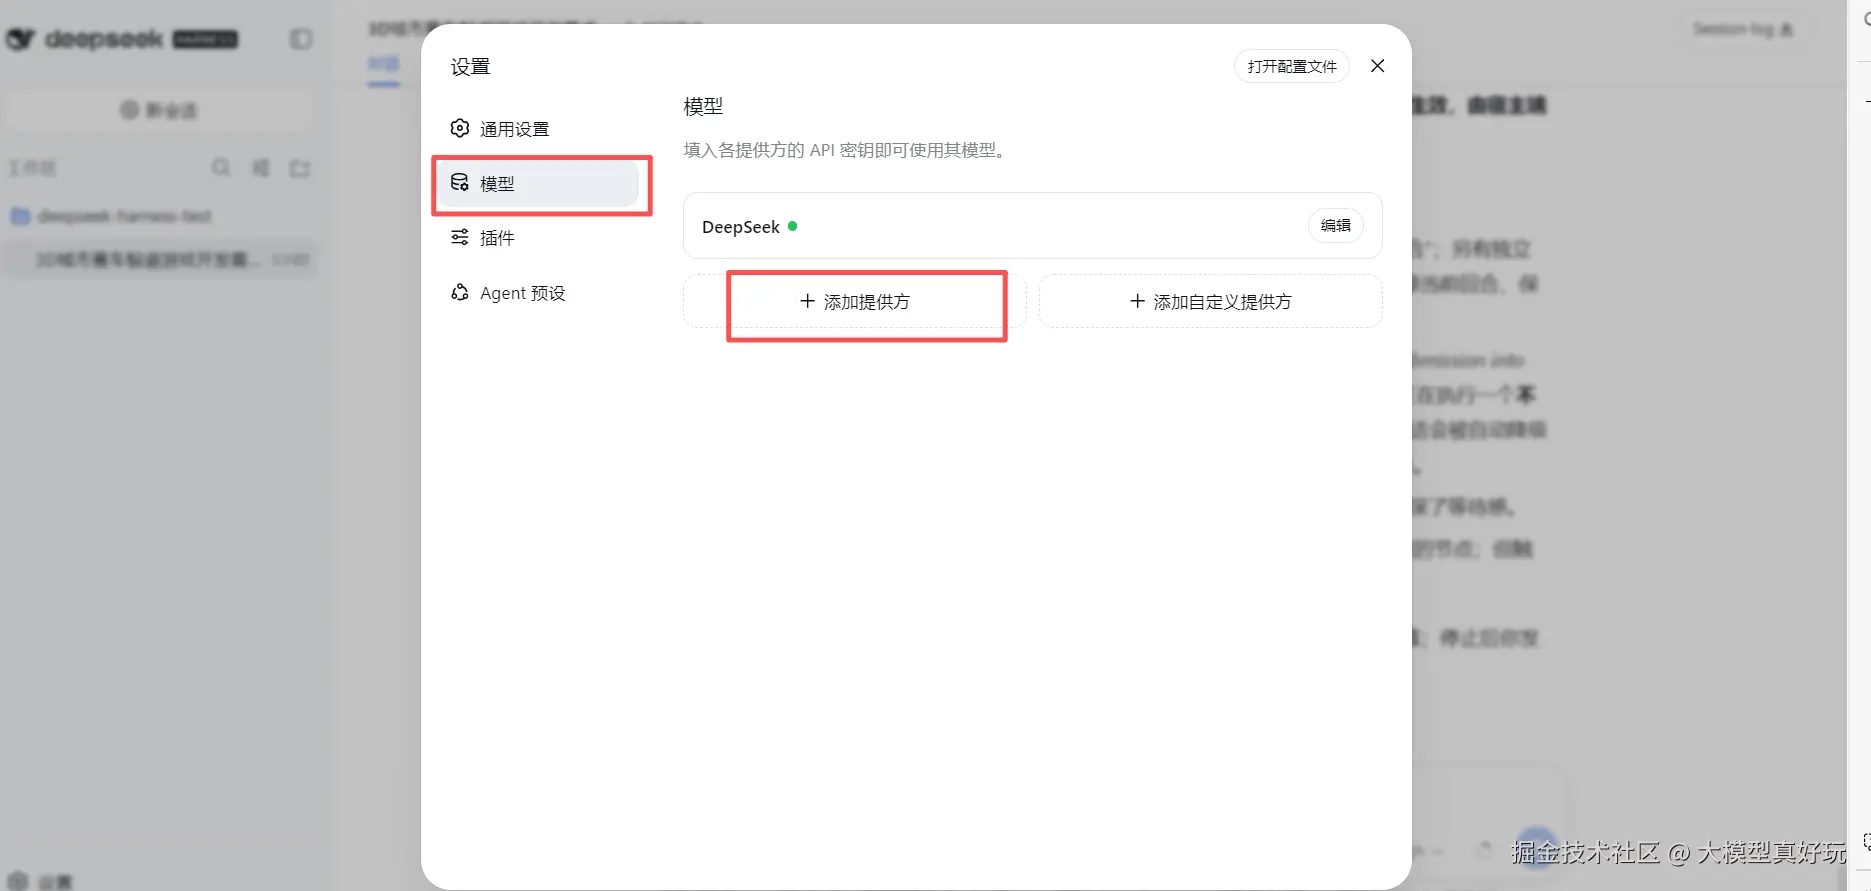Click the search icon in the background sidebar
The height and width of the screenshot is (891, 1871).
click(x=221, y=167)
